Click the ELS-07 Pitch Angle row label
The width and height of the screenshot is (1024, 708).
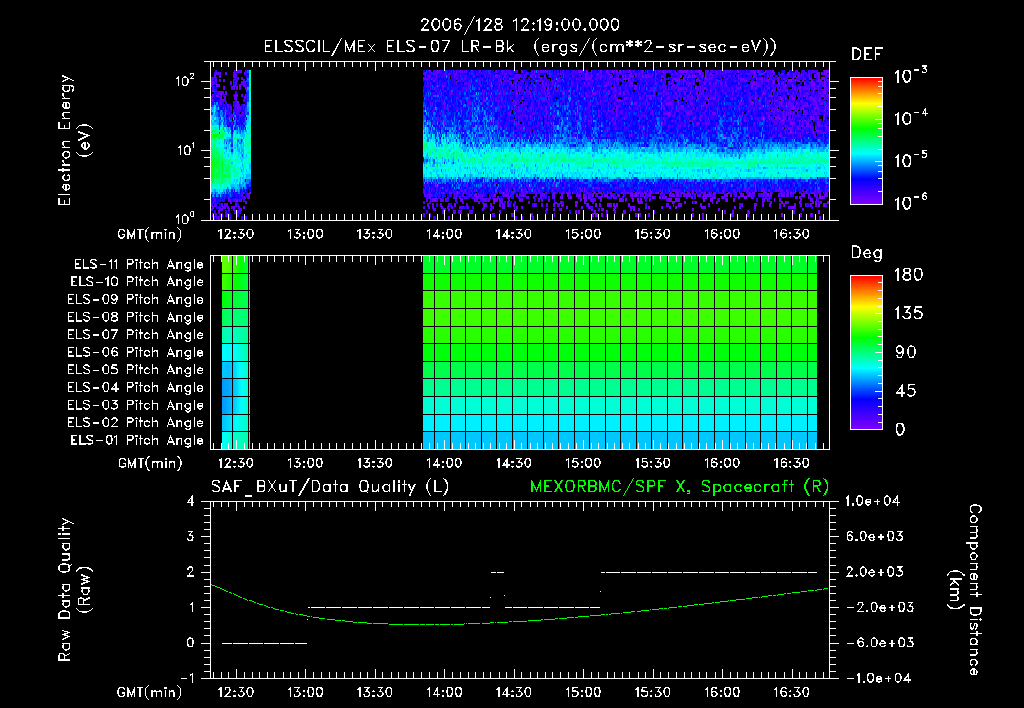click(136, 334)
